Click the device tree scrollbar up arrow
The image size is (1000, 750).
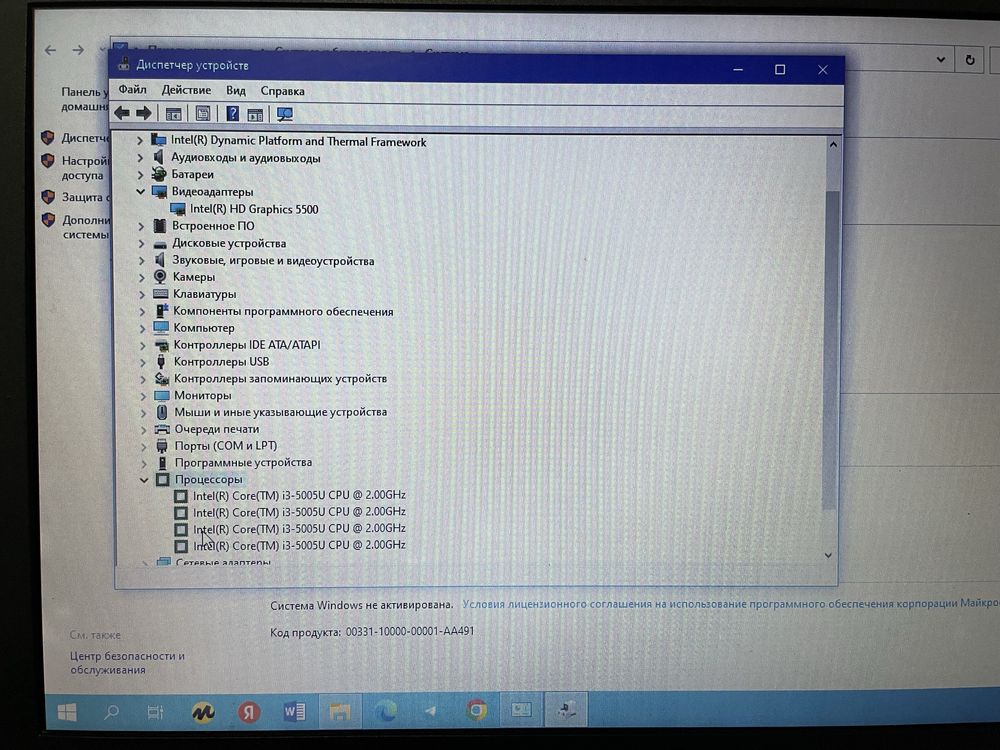click(x=833, y=145)
